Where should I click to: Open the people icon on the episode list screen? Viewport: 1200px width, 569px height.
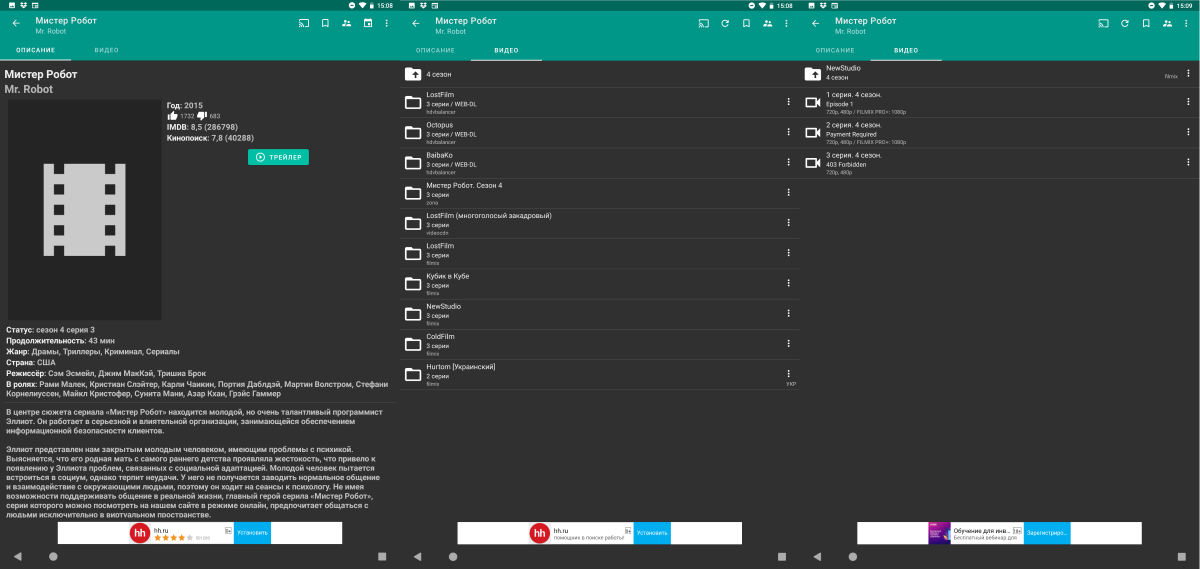tap(1167, 23)
